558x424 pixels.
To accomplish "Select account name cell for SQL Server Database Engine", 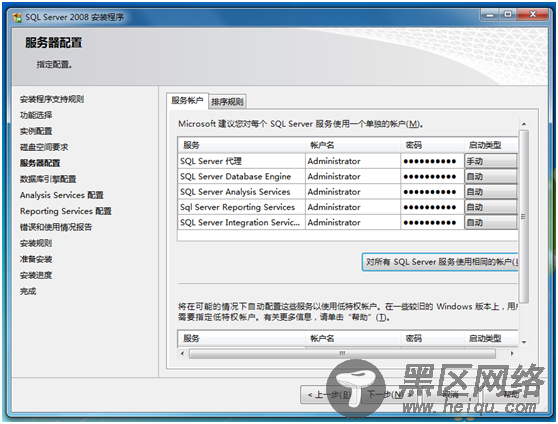I will (x=353, y=176).
